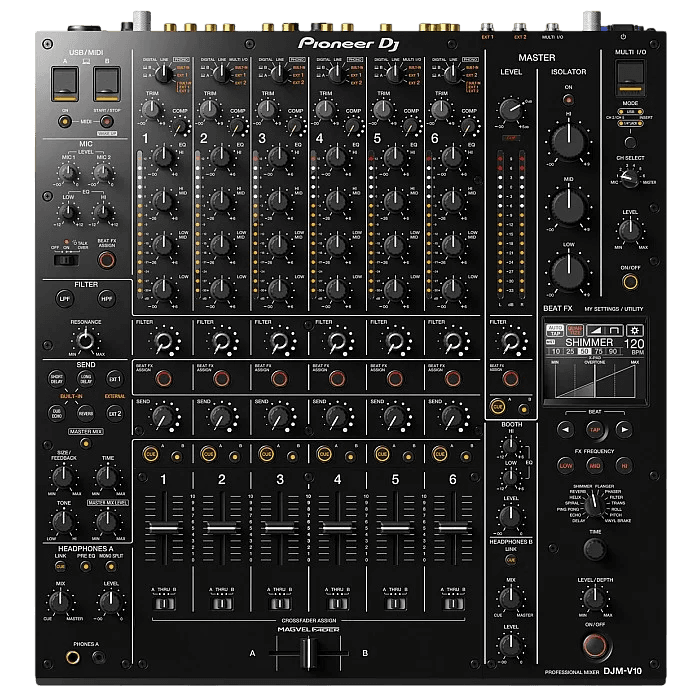This screenshot has width=700, height=700.
Task: Click the 120 BPM readout
Action: click(x=634, y=344)
